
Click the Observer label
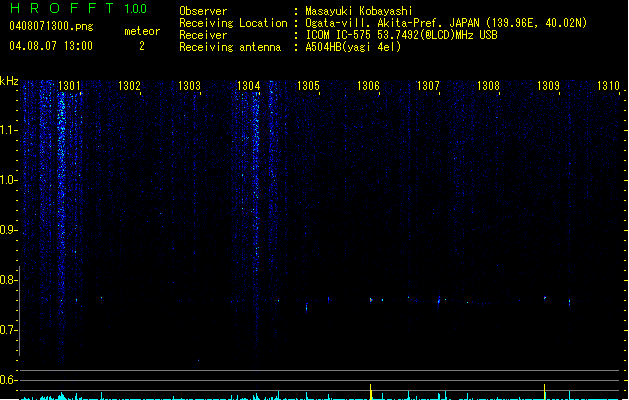[203, 11]
